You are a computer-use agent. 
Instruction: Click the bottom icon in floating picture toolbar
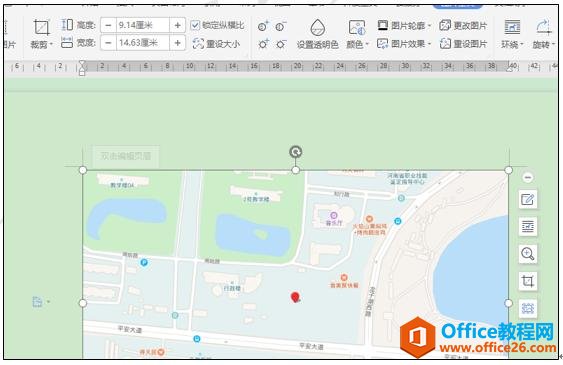click(x=528, y=308)
